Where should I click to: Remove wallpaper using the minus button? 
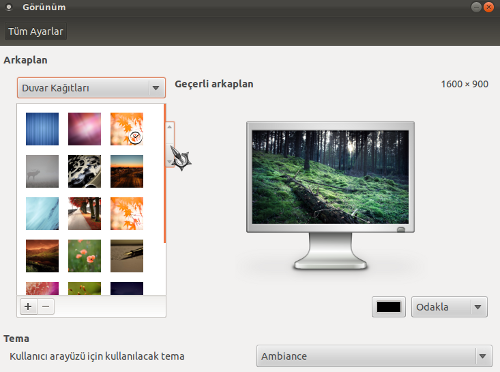coord(46,306)
